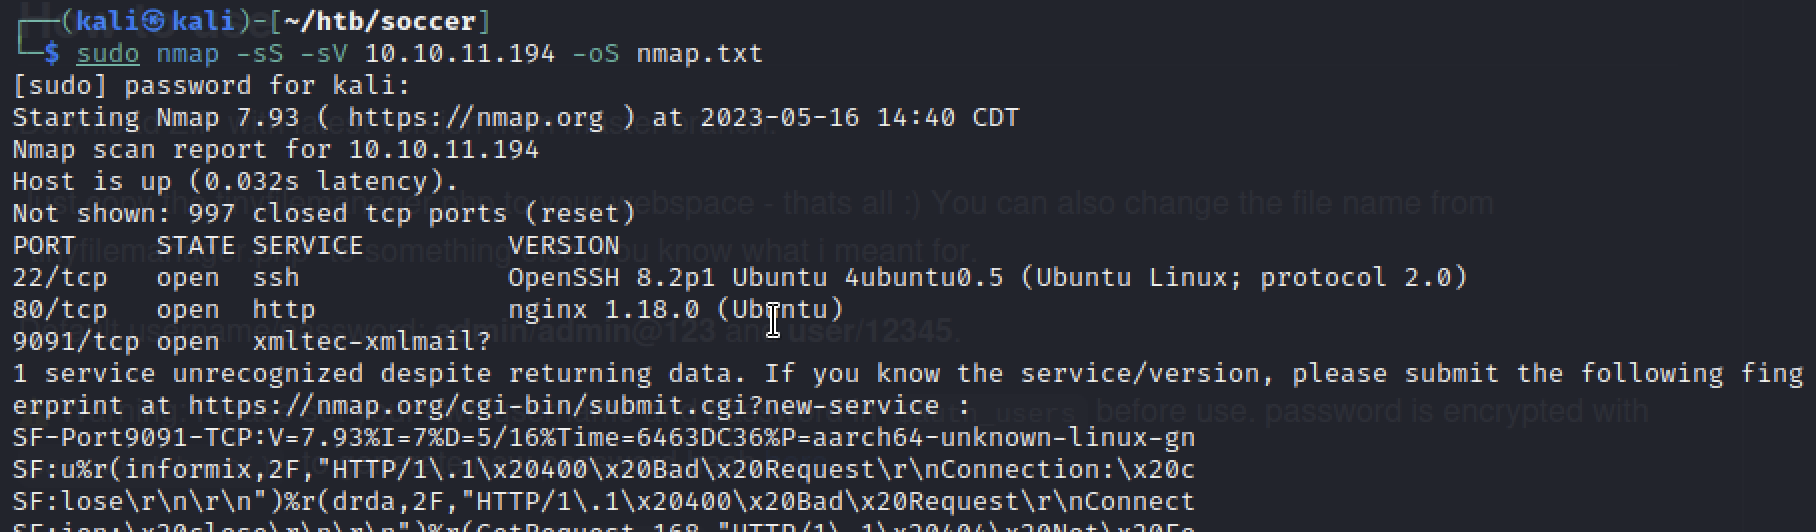Click the sudo command word in the prompt
The image size is (1816, 532).
pyautogui.click(x=108, y=53)
